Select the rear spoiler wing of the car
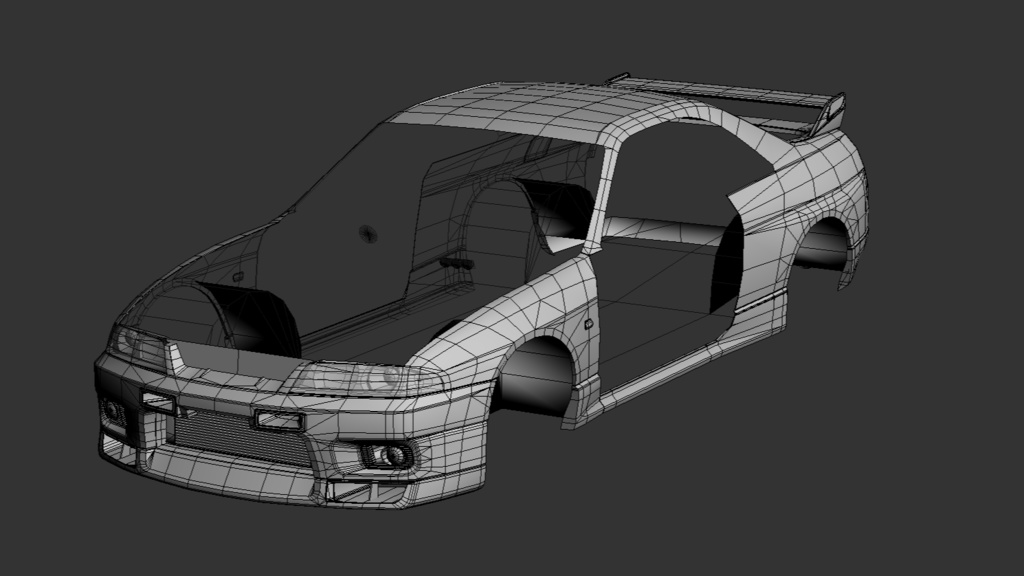Screen dimensions: 1024x576 click(x=728, y=103)
